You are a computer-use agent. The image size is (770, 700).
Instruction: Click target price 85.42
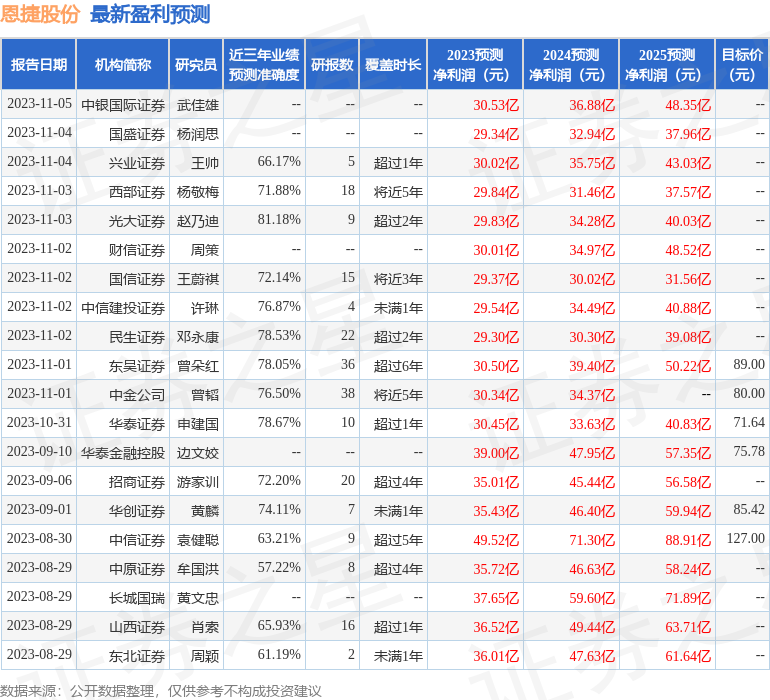tap(749, 509)
